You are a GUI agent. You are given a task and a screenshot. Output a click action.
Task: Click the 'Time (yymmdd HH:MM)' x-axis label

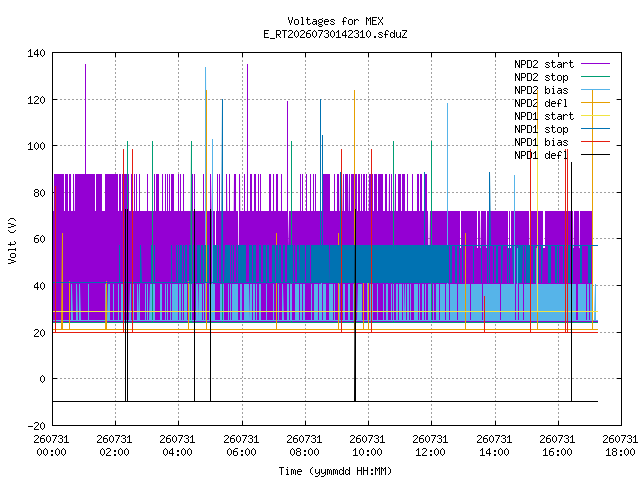(x=335, y=471)
